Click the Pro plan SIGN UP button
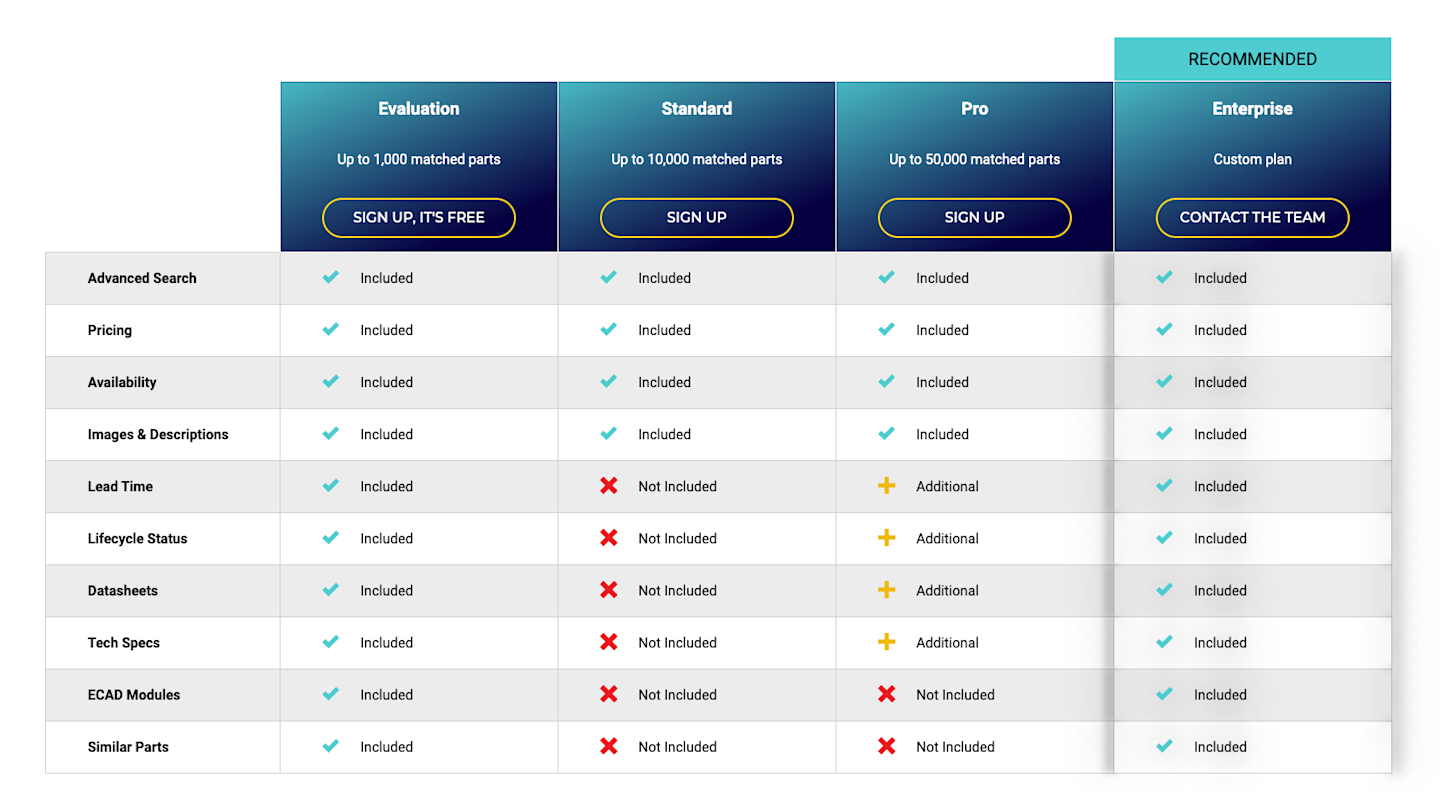This screenshot has height=804, width=1440. (x=974, y=217)
